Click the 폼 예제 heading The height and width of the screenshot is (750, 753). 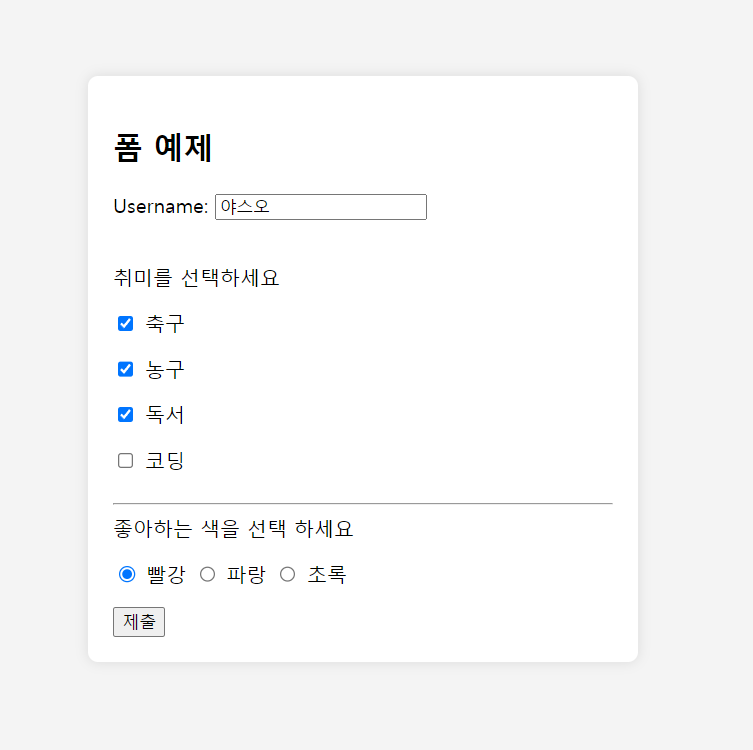point(163,148)
